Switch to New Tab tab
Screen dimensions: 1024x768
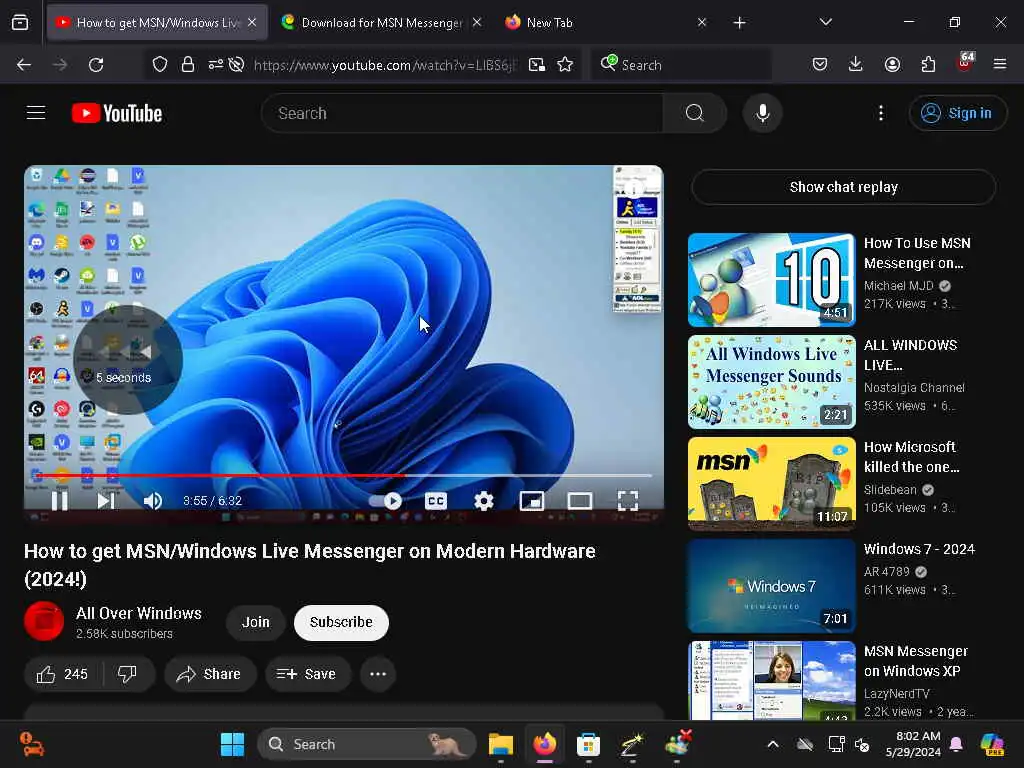(549, 23)
